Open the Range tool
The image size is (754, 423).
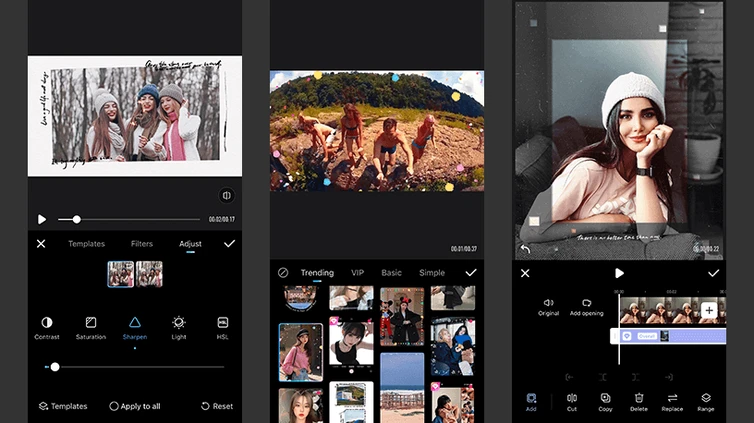point(706,402)
